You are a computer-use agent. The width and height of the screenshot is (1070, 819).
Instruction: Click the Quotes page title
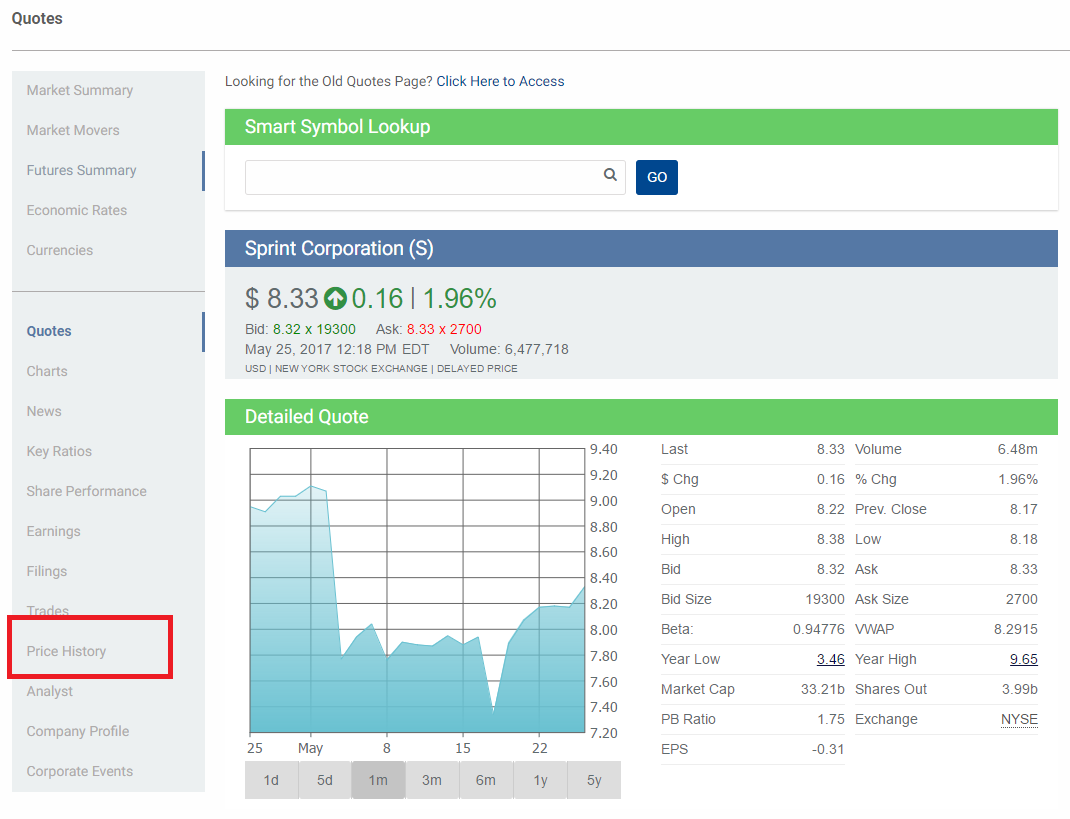click(37, 18)
